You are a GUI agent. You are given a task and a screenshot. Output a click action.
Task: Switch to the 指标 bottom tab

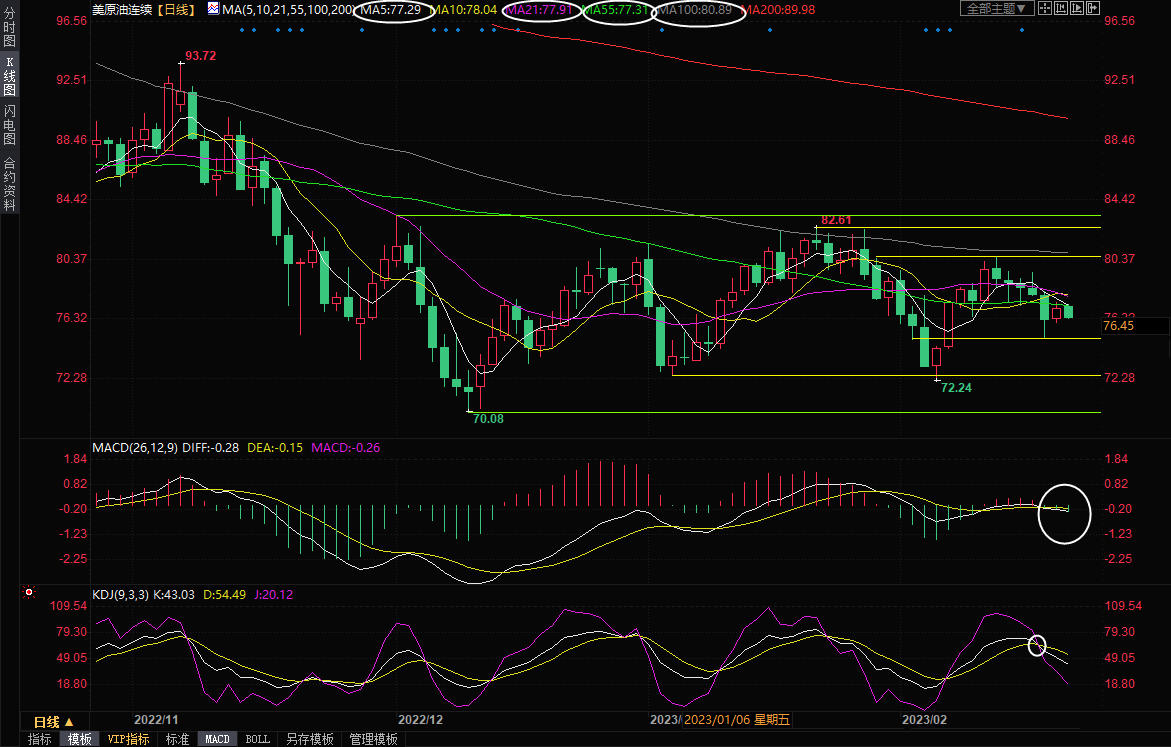tap(40, 739)
